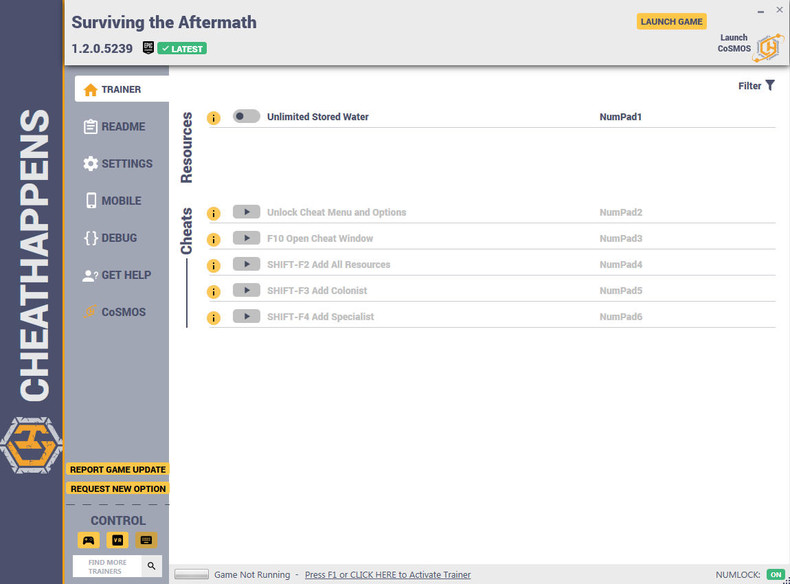Click the Epic Games store icon
Viewport: 790px width, 584px height.
[148, 48]
